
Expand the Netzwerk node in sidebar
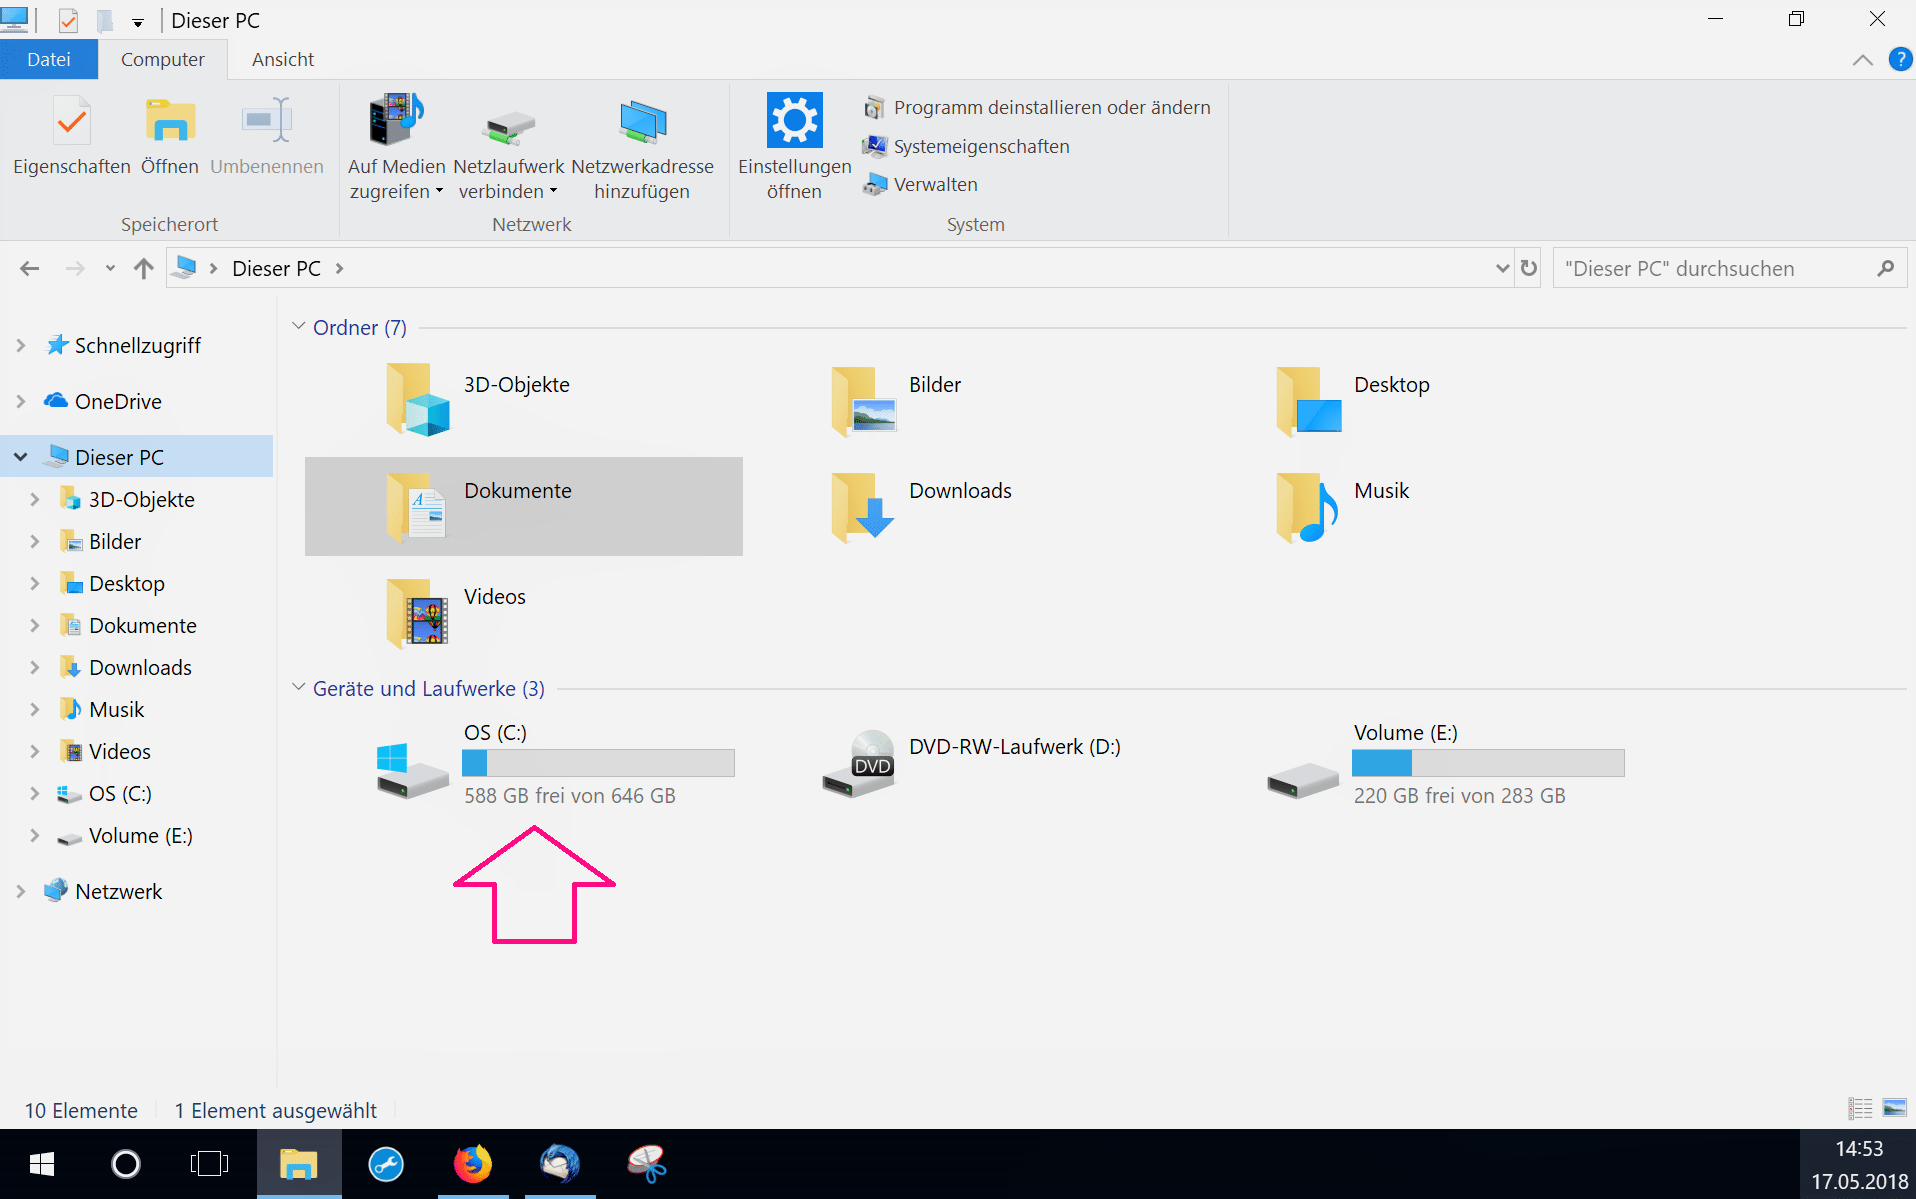(20, 890)
